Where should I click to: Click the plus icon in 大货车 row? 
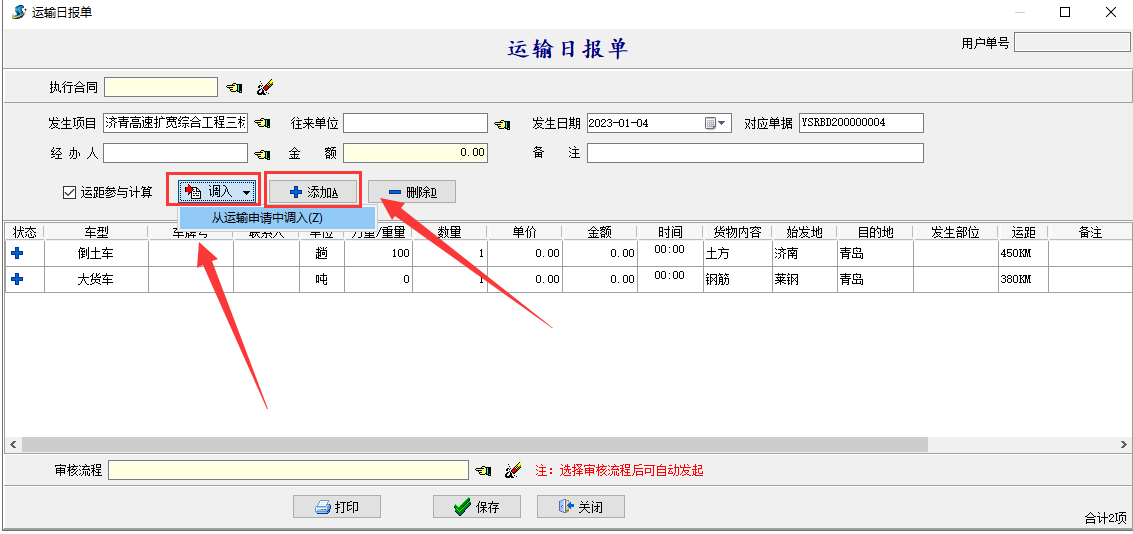pos(17,280)
